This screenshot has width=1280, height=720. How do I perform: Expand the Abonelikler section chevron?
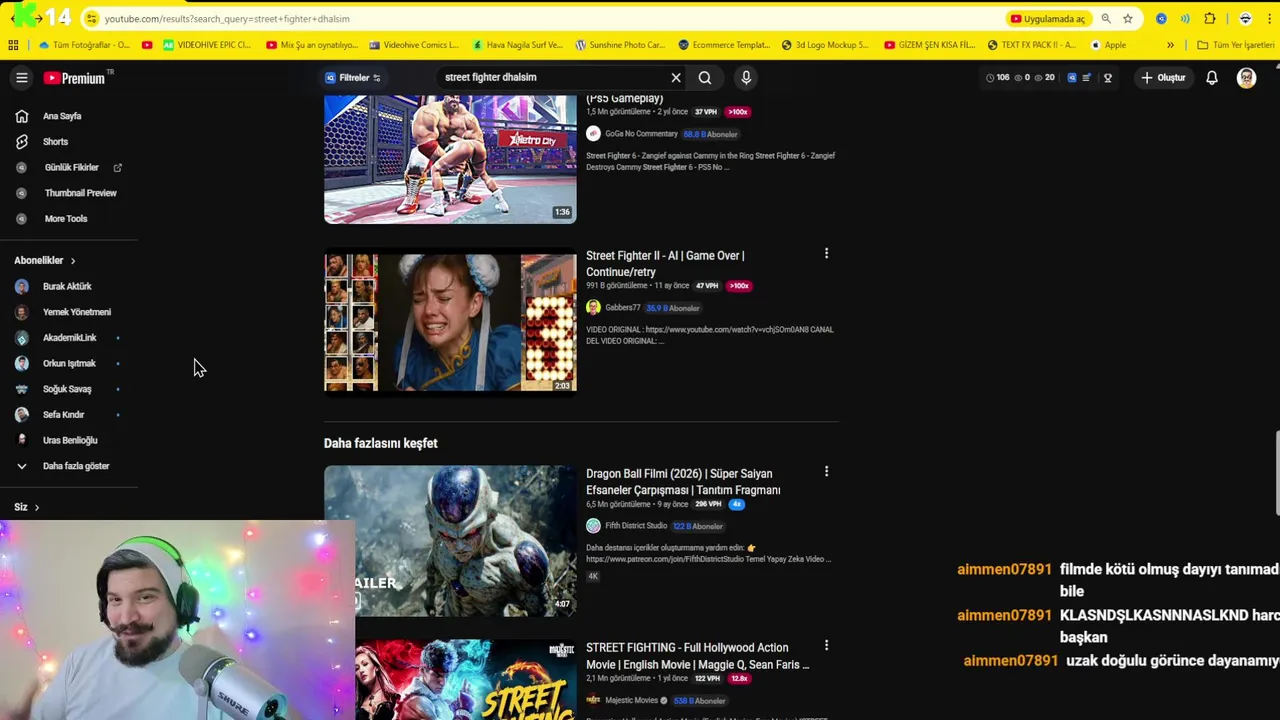(x=72, y=261)
